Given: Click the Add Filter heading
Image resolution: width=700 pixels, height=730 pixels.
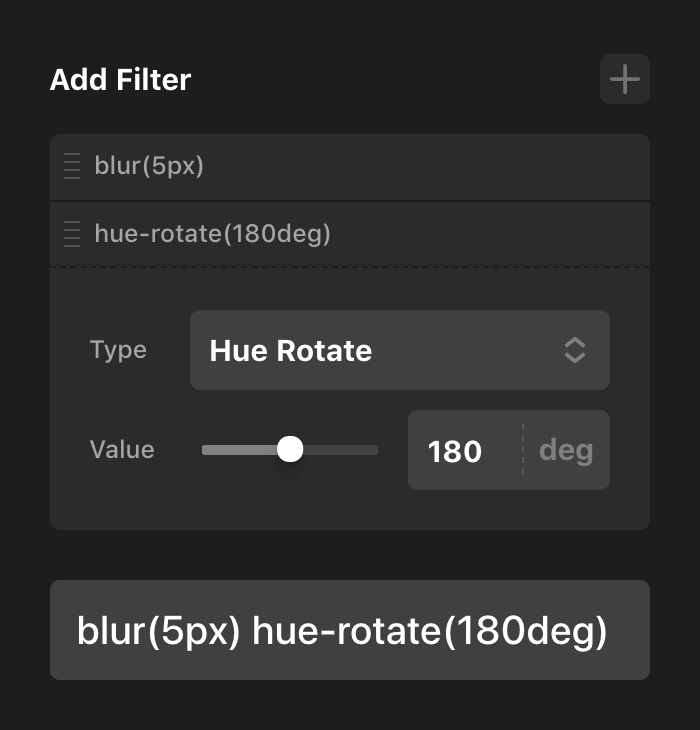Looking at the screenshot, I should (x=120, y=80).
